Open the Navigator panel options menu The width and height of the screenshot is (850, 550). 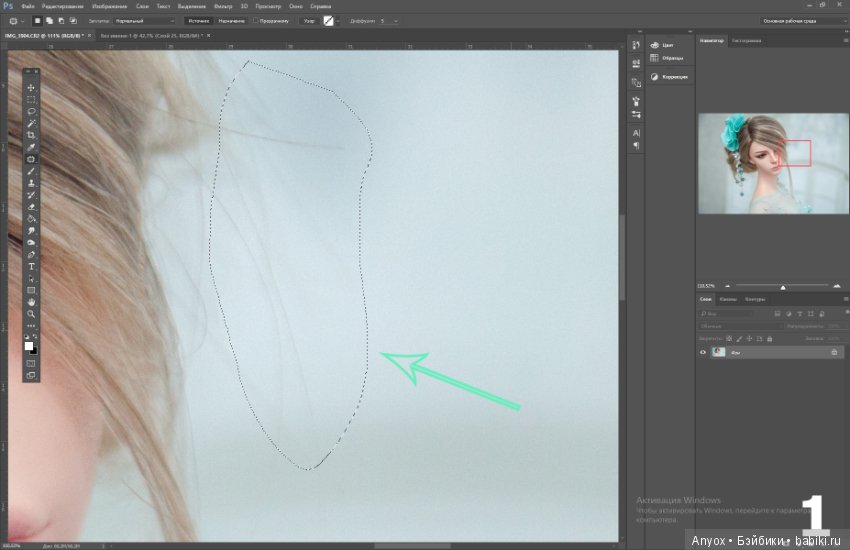coord(846,41)
